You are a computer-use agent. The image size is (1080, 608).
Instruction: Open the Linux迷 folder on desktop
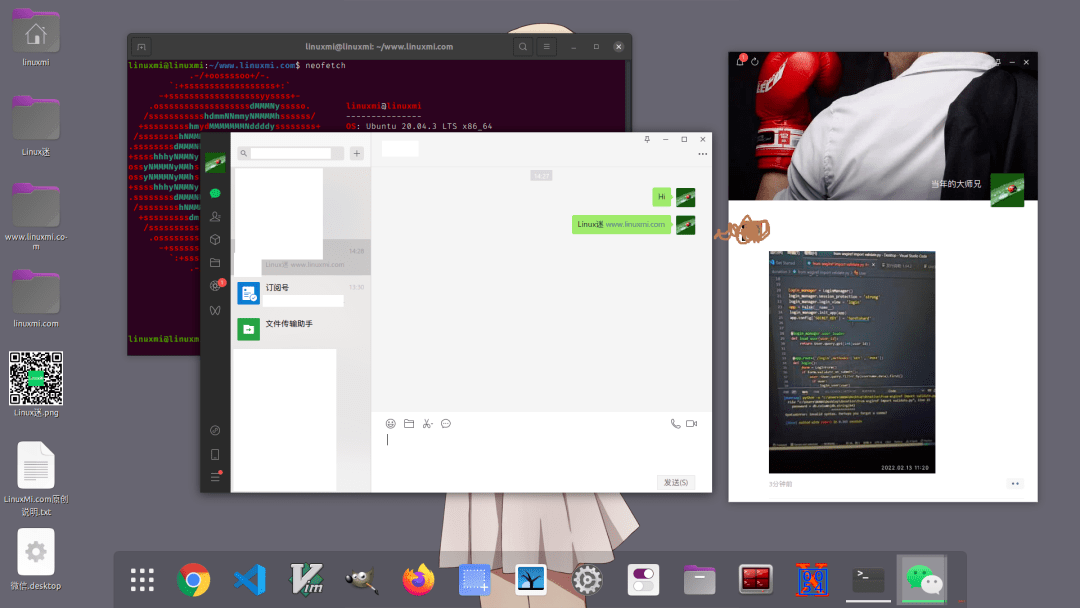point(36,127)
